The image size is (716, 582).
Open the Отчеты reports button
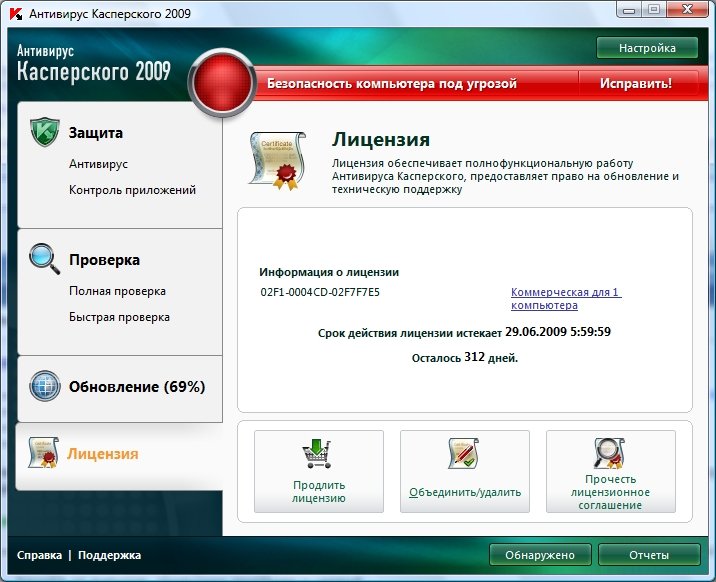click(649, 555)
